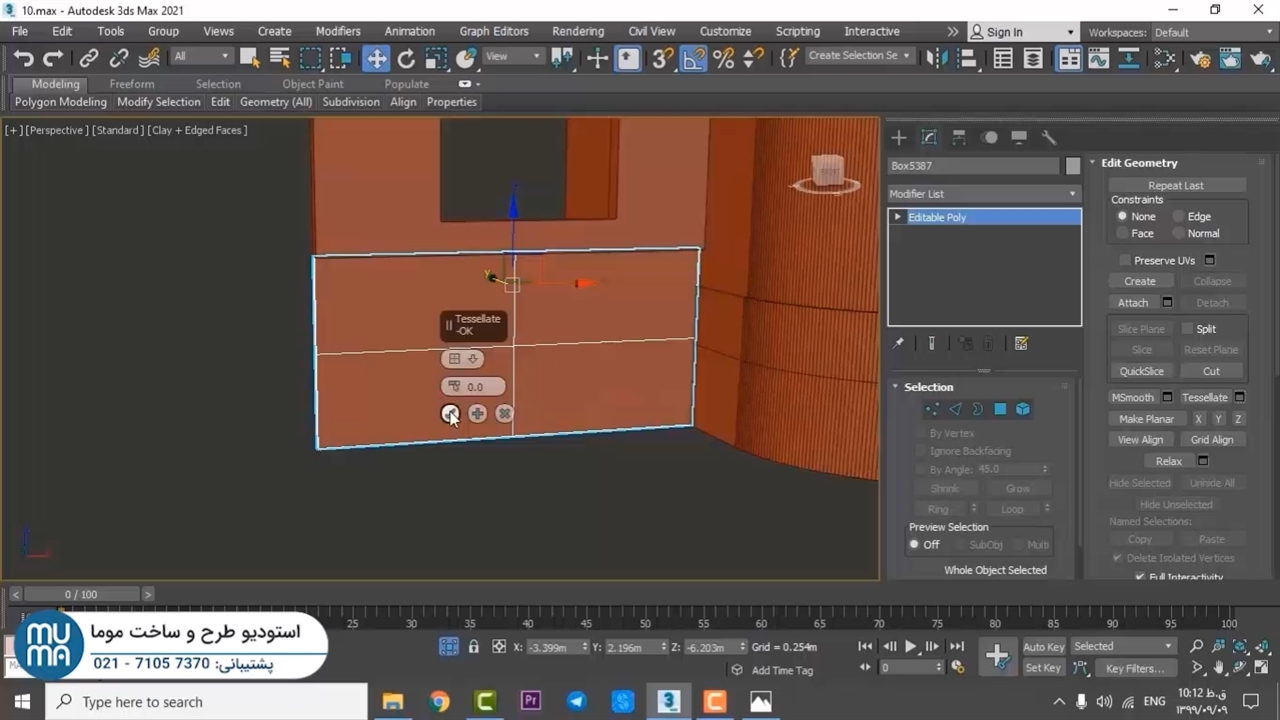Open the Utilities wrench panel
The width and height of the screenshot is (1280, 720).
click(1049, 138)
